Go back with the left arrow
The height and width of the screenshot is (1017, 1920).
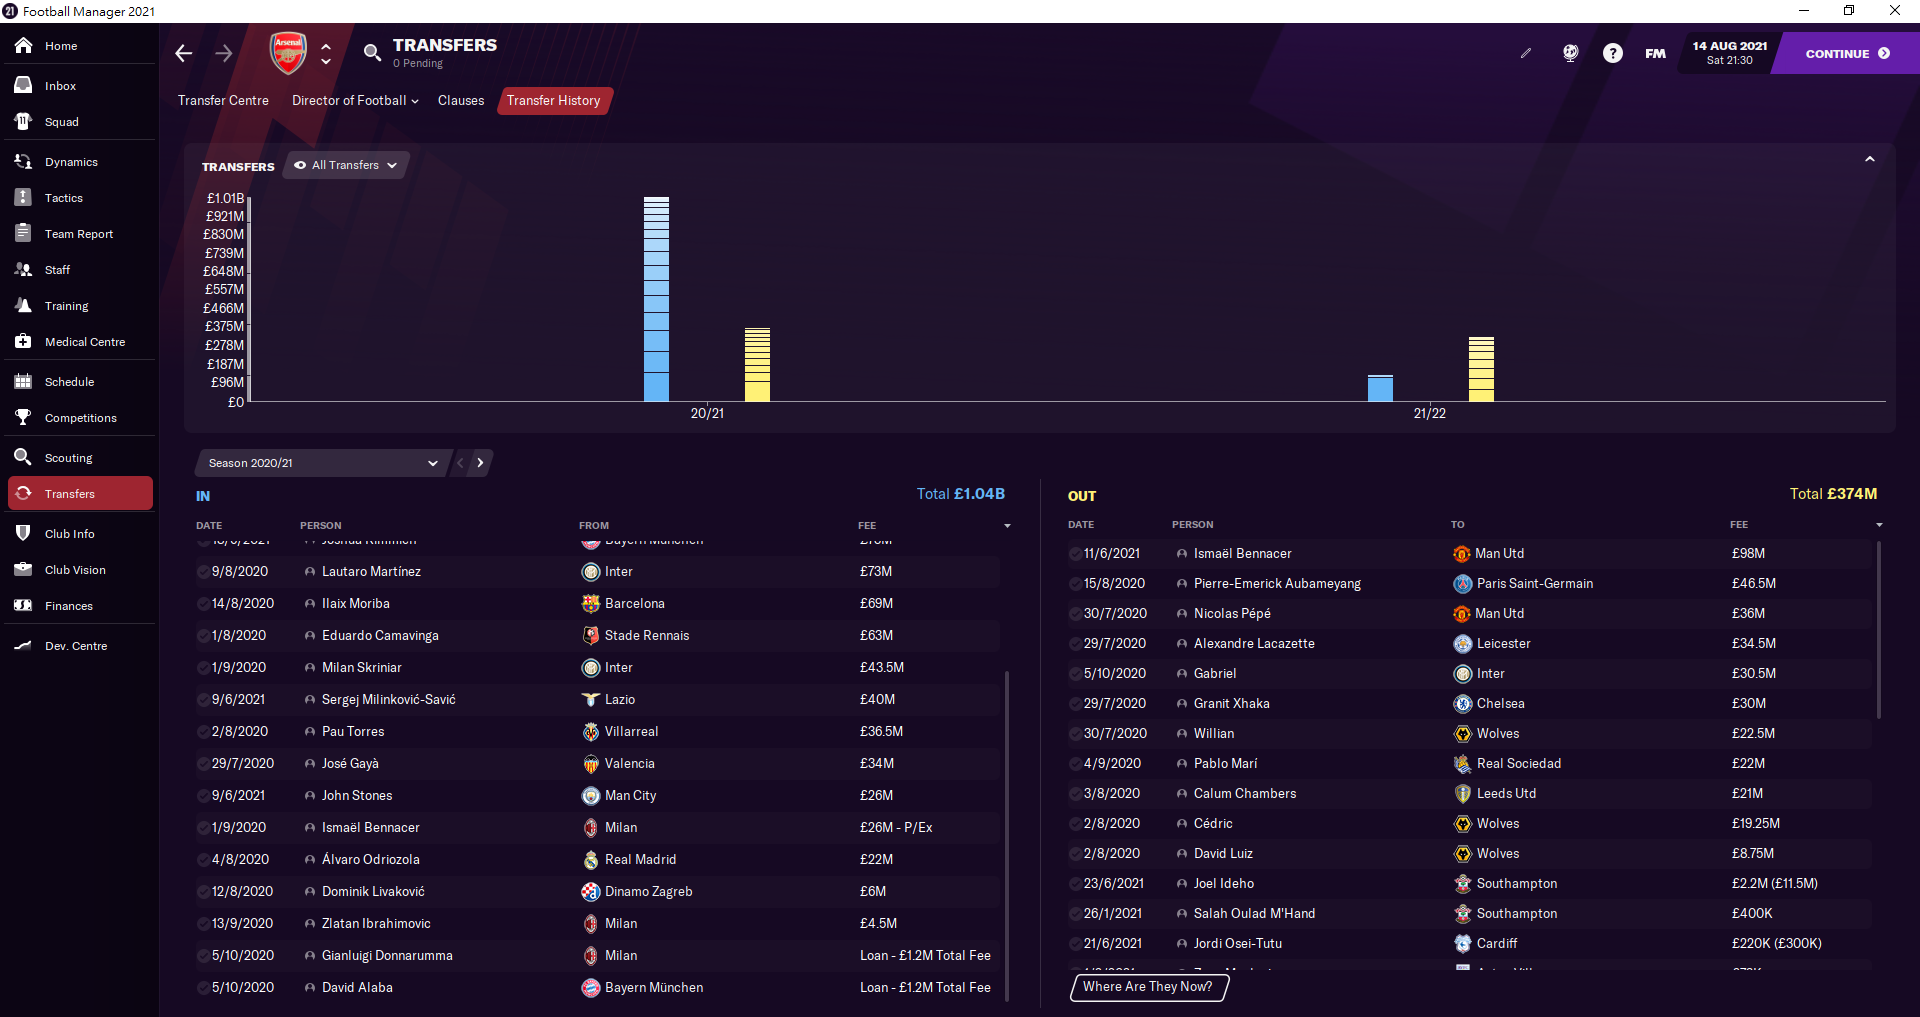point(184,54)
